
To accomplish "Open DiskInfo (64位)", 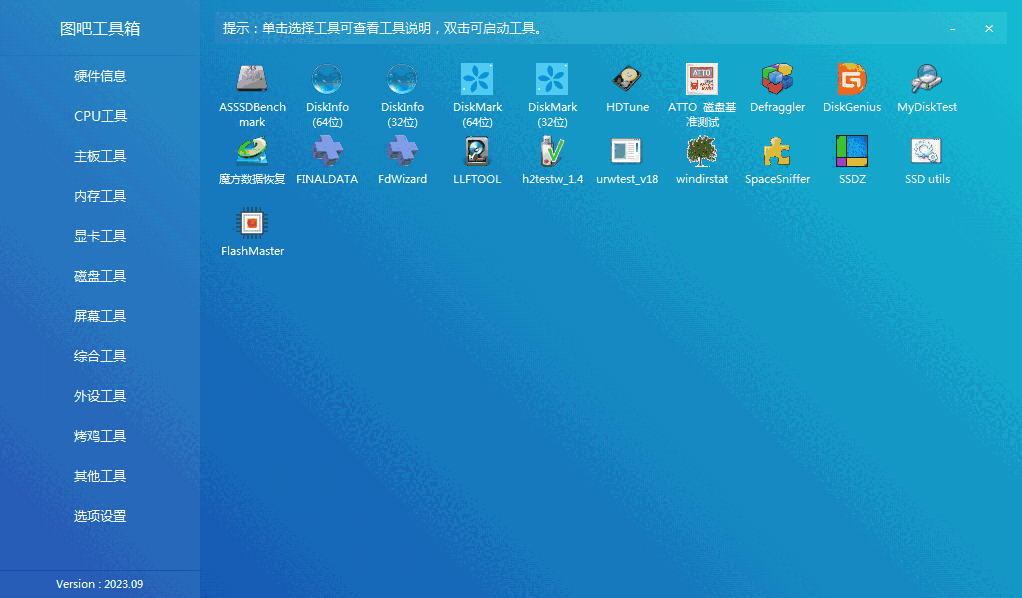I will pos(327,85).
